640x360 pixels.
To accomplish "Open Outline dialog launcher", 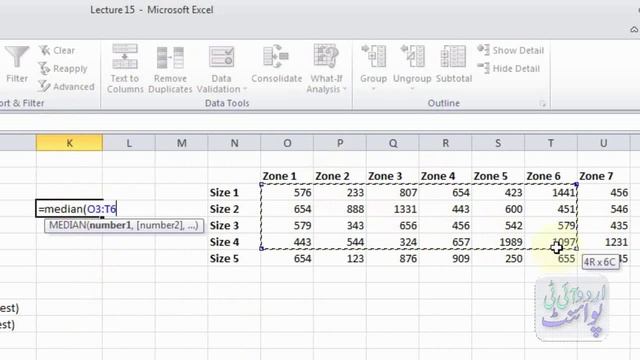I will pos(542,104).
